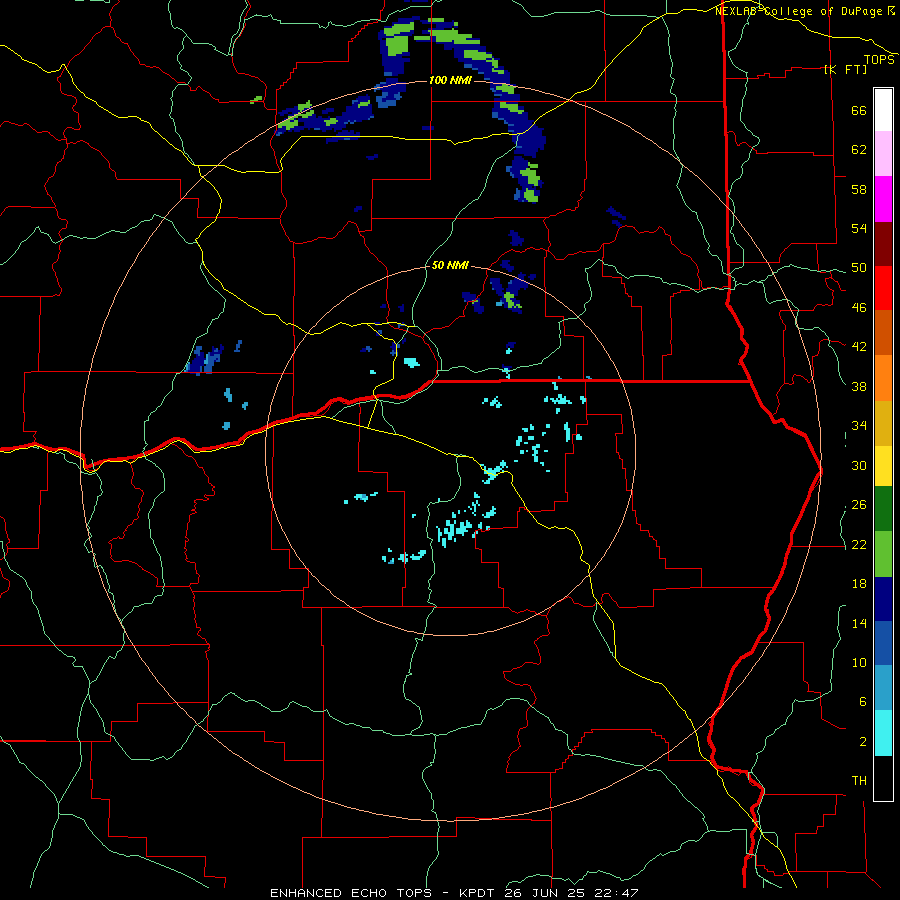Click the bright red 46-50 kft swatch

tap(883, 288)
